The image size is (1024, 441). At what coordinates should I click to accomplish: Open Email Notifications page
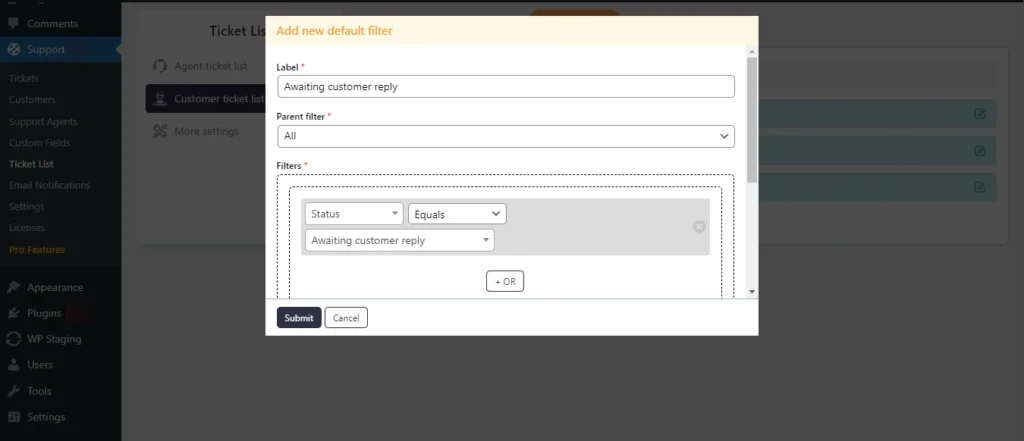pyautogui.click(x=50, y=186)
